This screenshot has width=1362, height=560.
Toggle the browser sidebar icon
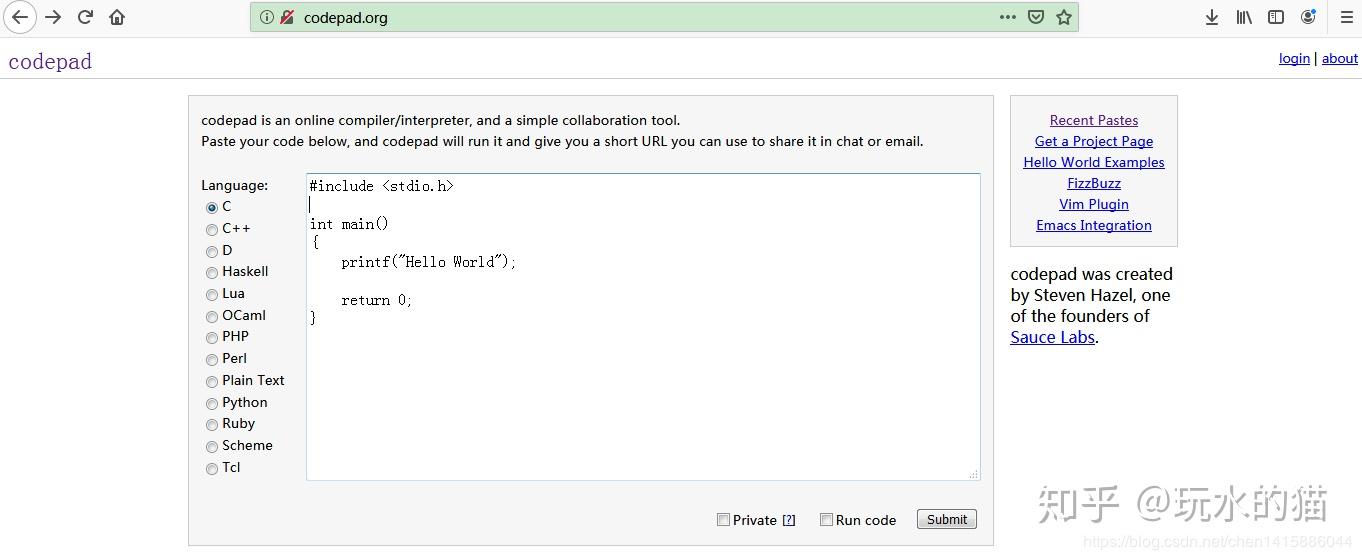[1276, 17]
